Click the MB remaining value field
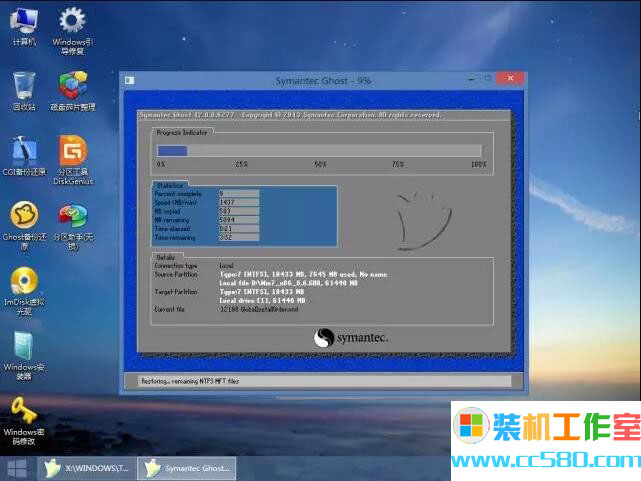Viewport: 641px width, 481px height. (239, 220)
